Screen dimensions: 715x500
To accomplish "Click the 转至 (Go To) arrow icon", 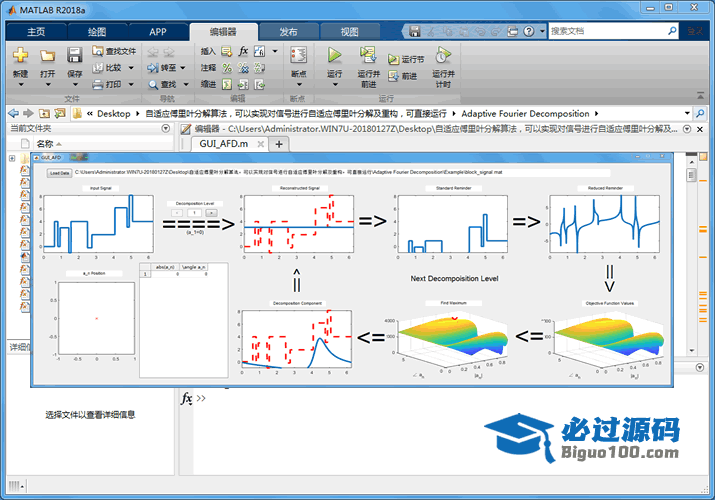I will click(x=153, y=68).
